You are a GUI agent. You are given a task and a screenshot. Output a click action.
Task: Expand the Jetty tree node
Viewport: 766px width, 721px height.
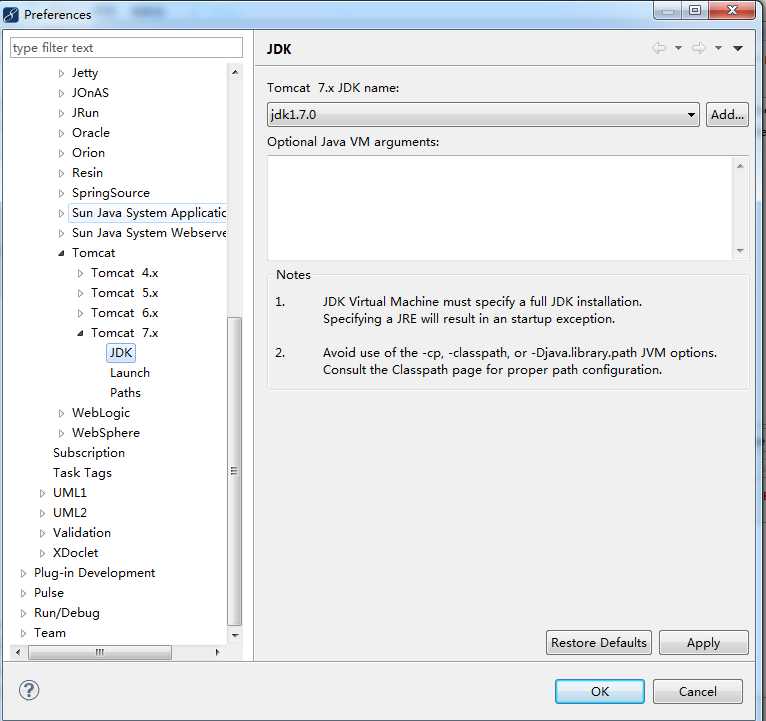[x=61, y=73]
